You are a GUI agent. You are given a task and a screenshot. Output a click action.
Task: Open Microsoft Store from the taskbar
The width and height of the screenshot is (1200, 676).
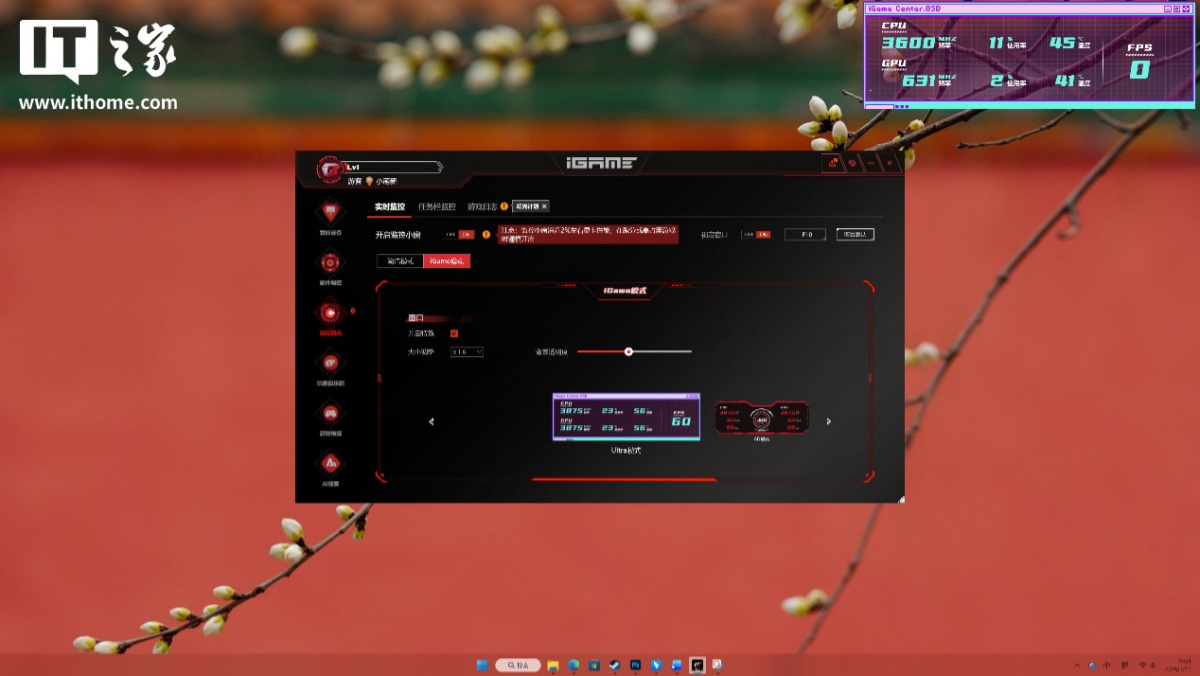595,665
